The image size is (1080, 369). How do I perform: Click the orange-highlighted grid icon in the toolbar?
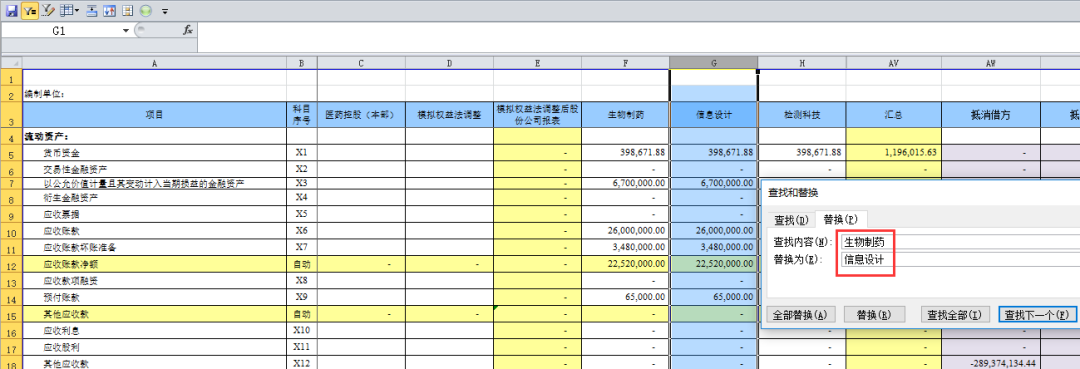click(127, 10)
